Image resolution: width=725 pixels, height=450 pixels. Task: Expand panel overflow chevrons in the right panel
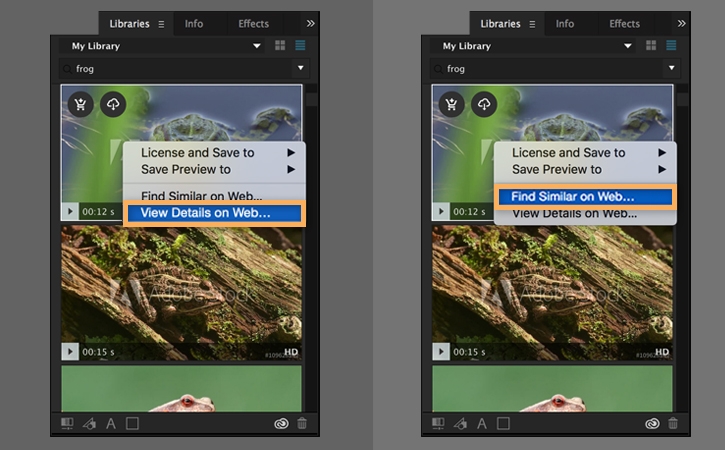tap(680, 23)
